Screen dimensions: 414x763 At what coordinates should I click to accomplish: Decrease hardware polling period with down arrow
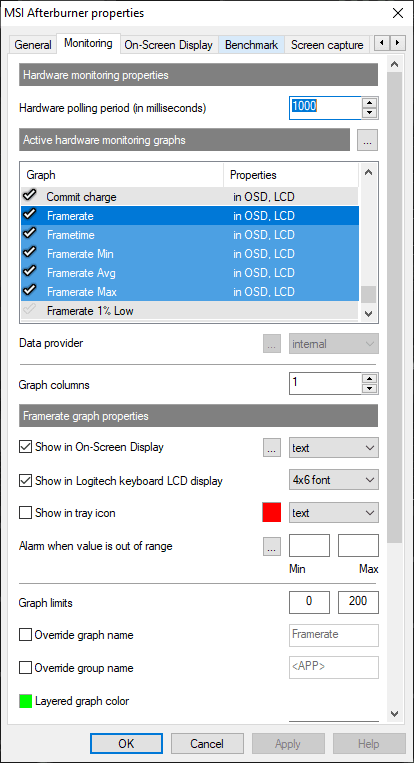(x=370, y=113)
